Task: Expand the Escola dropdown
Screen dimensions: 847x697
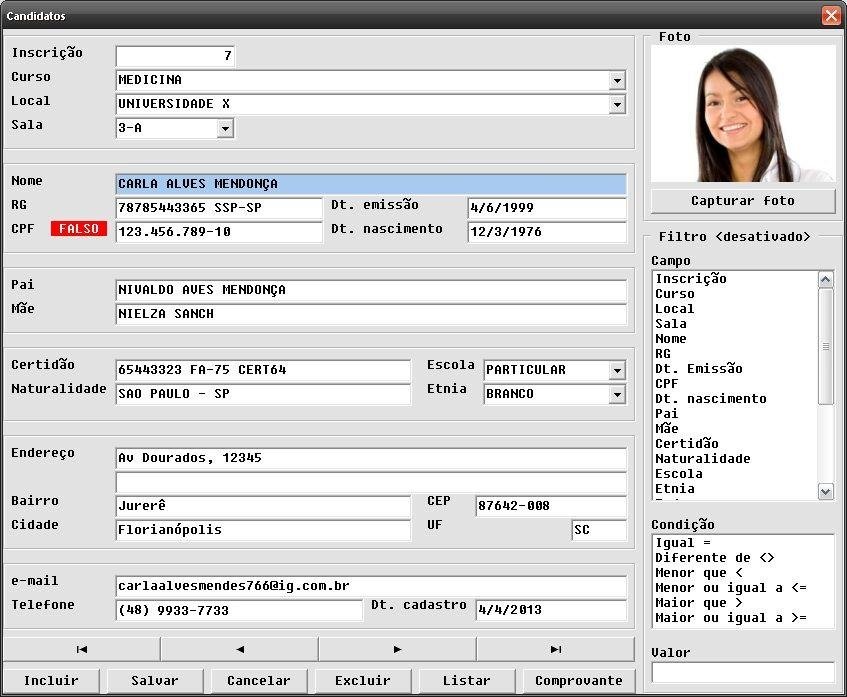Action: click(x=617, y=371)
